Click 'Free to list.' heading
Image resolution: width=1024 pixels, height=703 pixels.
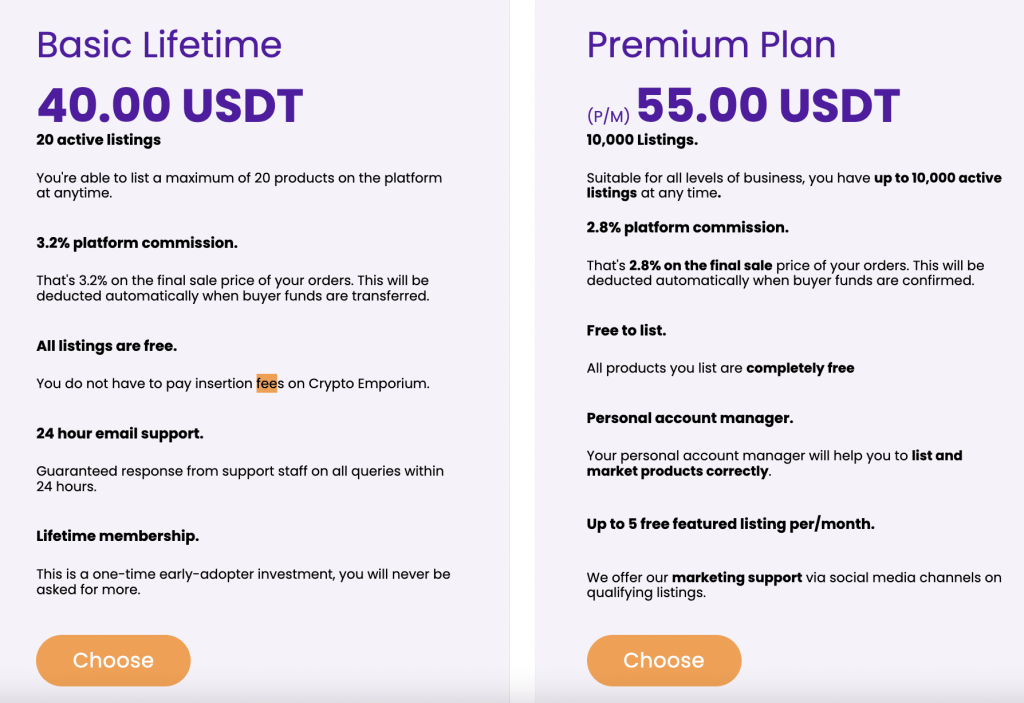626,330
